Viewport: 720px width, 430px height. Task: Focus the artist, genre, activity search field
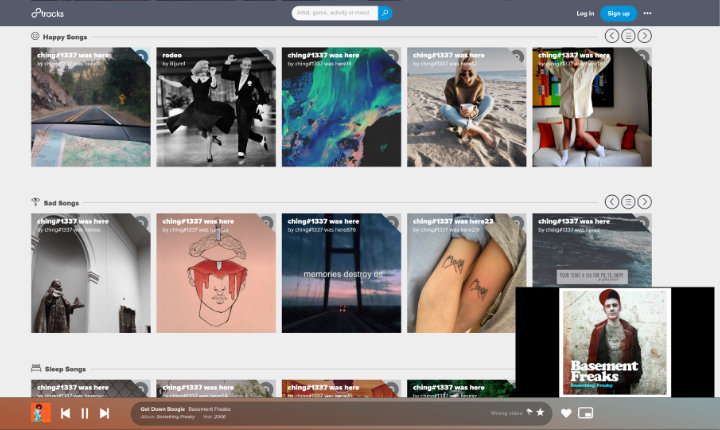(x=335, y=13)
